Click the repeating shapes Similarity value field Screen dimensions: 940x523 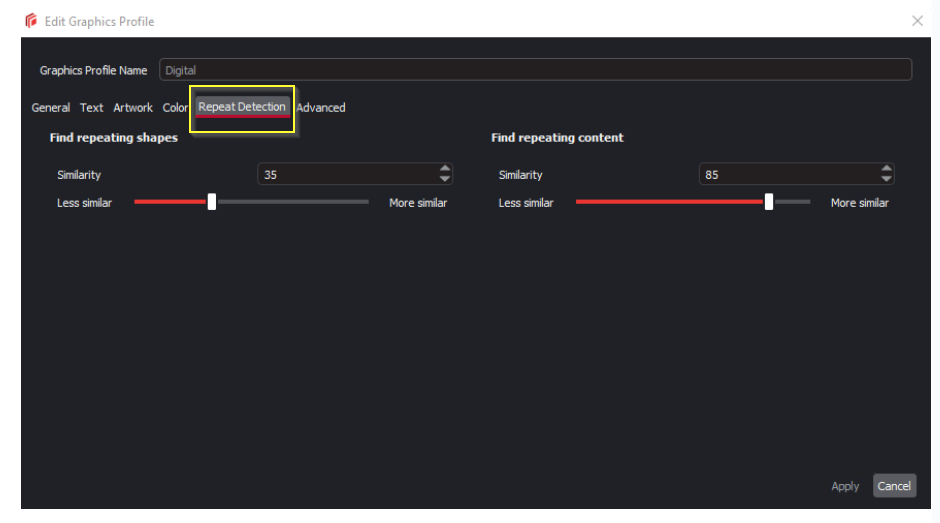(x=345, y=175)
